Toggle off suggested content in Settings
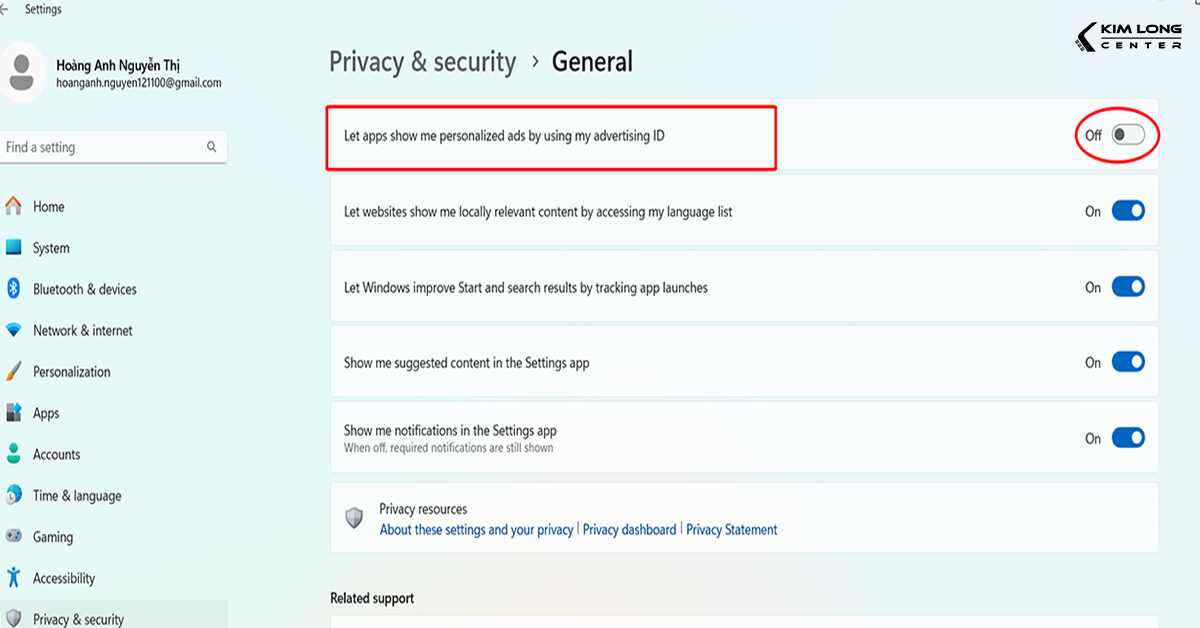The height and width of the screenshot is (628, 1200). pos(1128,362)
